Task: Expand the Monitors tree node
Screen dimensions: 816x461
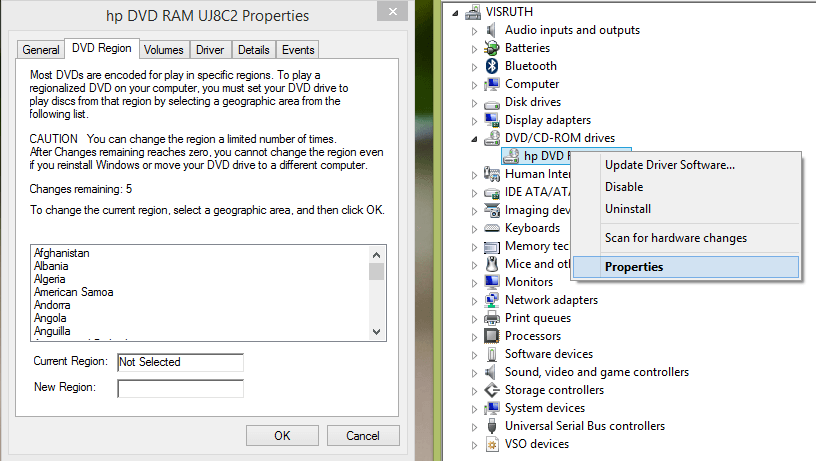Action: point(474,283)
